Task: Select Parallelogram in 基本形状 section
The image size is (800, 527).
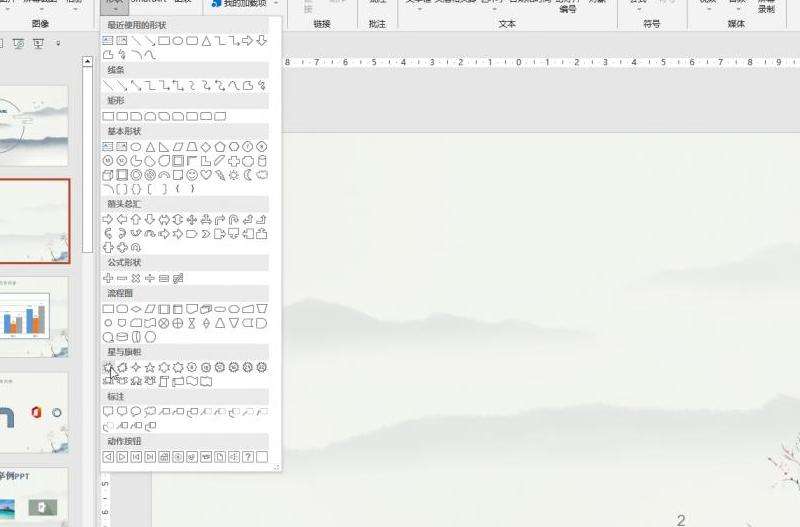Action: 178,147
